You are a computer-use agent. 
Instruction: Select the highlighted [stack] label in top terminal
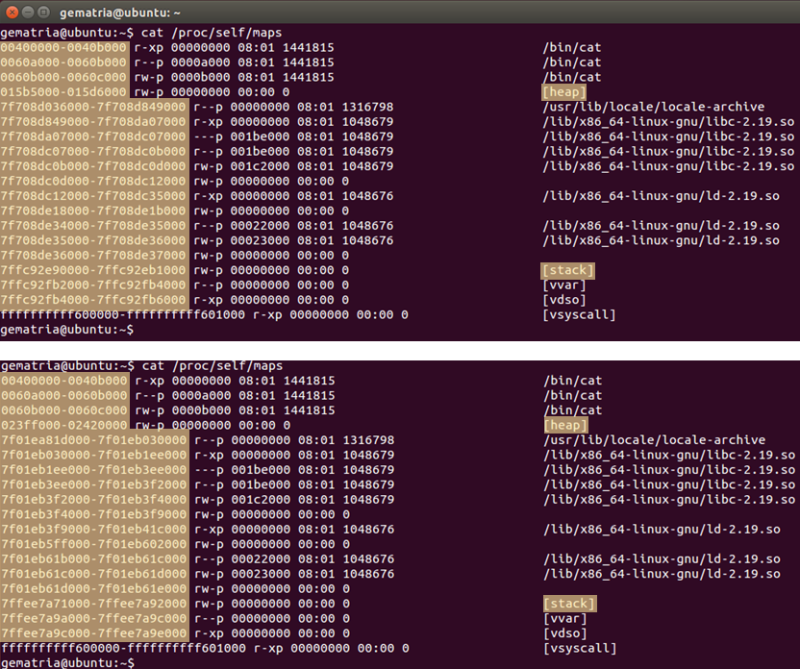pyautogui.click(x=567, y=270)
